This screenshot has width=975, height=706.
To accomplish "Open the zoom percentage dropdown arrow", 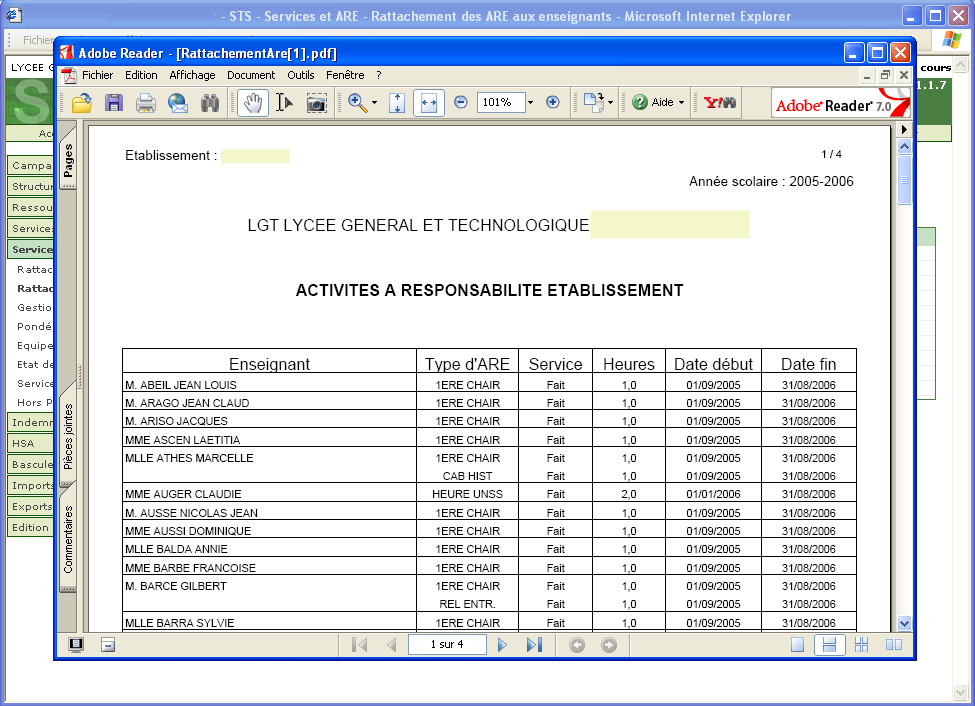I will coord(530,103).
